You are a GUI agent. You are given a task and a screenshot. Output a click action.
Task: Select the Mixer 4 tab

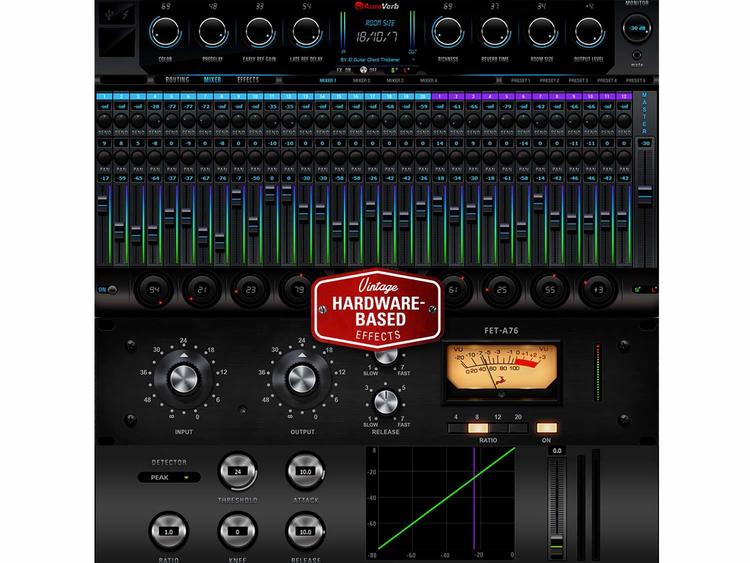429,81
